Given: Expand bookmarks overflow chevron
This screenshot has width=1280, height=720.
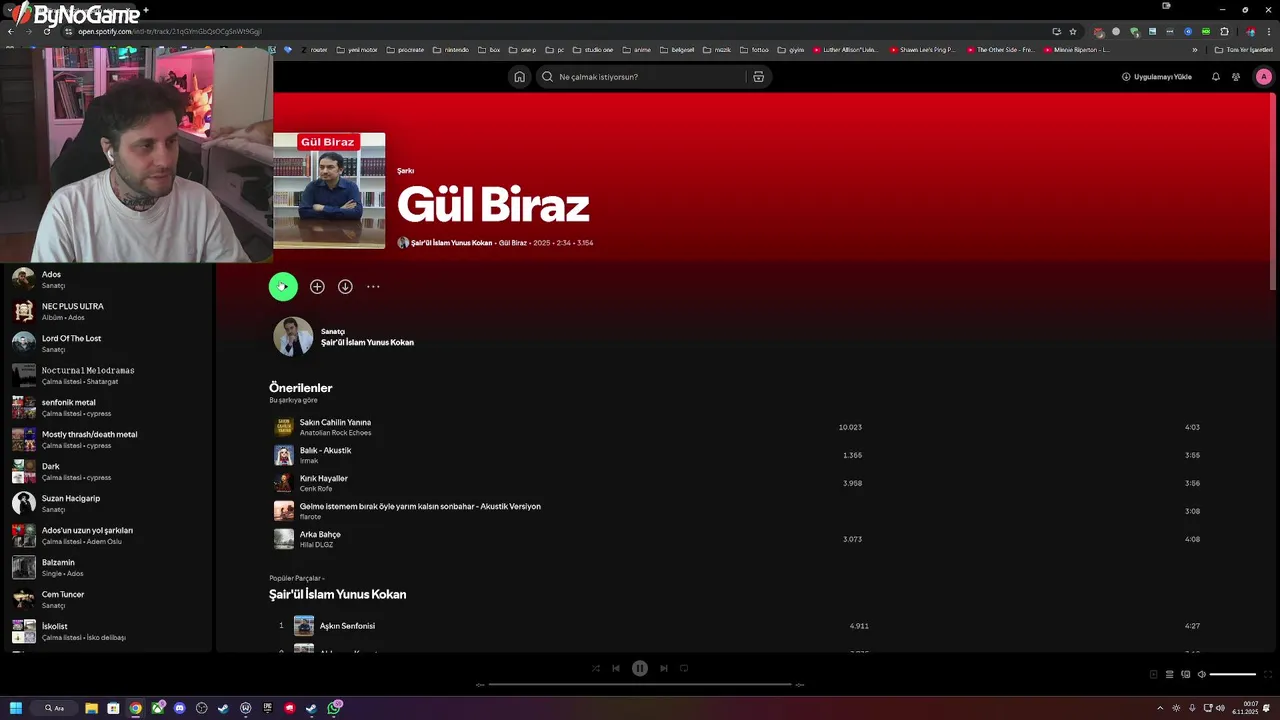Looking at the screenshot, I should (x=1194, y=49).
